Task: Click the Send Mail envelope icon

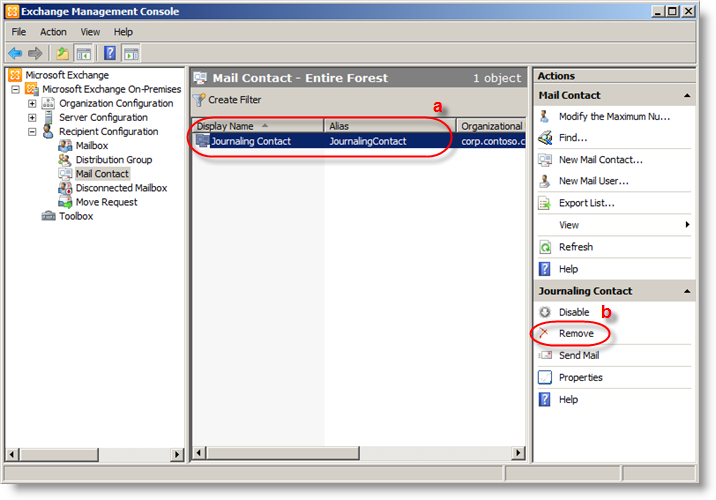Action: [545, 355]
